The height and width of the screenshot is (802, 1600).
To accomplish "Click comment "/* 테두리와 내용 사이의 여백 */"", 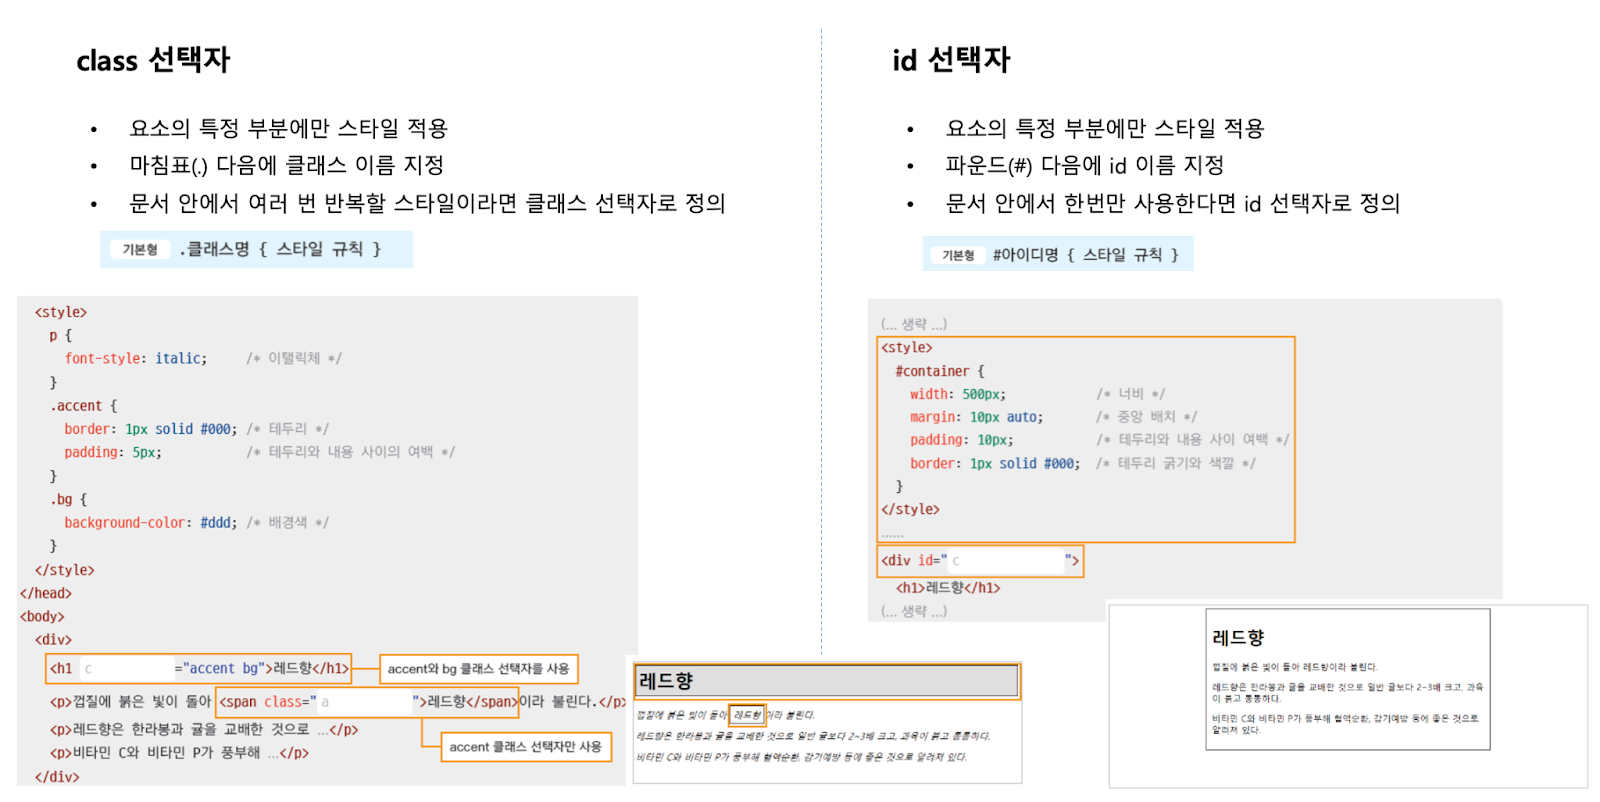I will pyautogui.click(x=351, y=452).
